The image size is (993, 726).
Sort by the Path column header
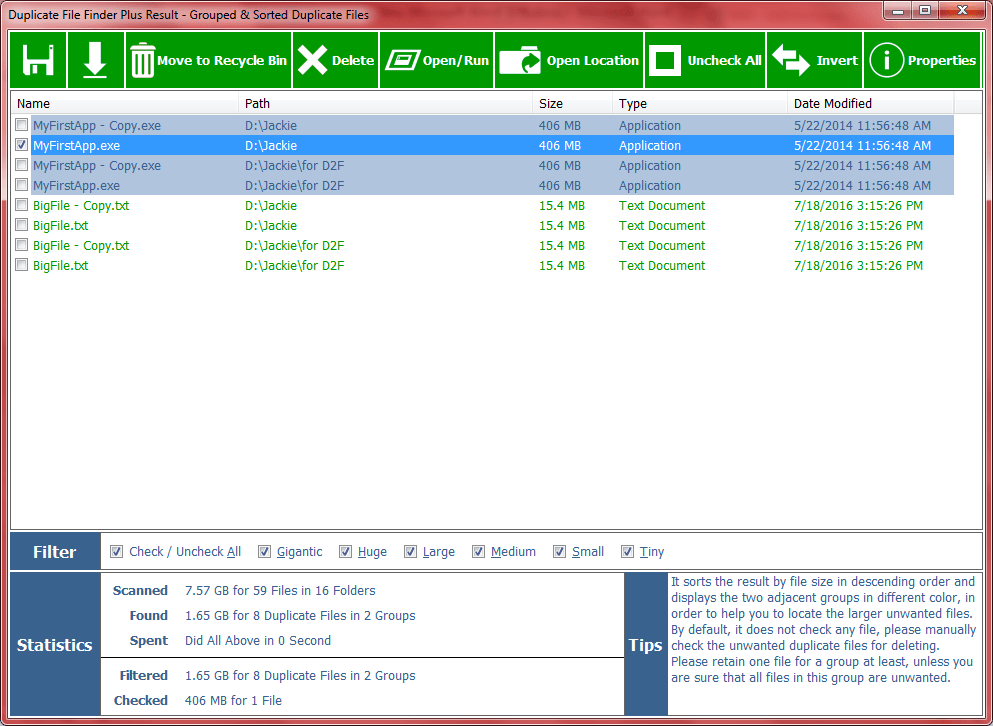386,103
